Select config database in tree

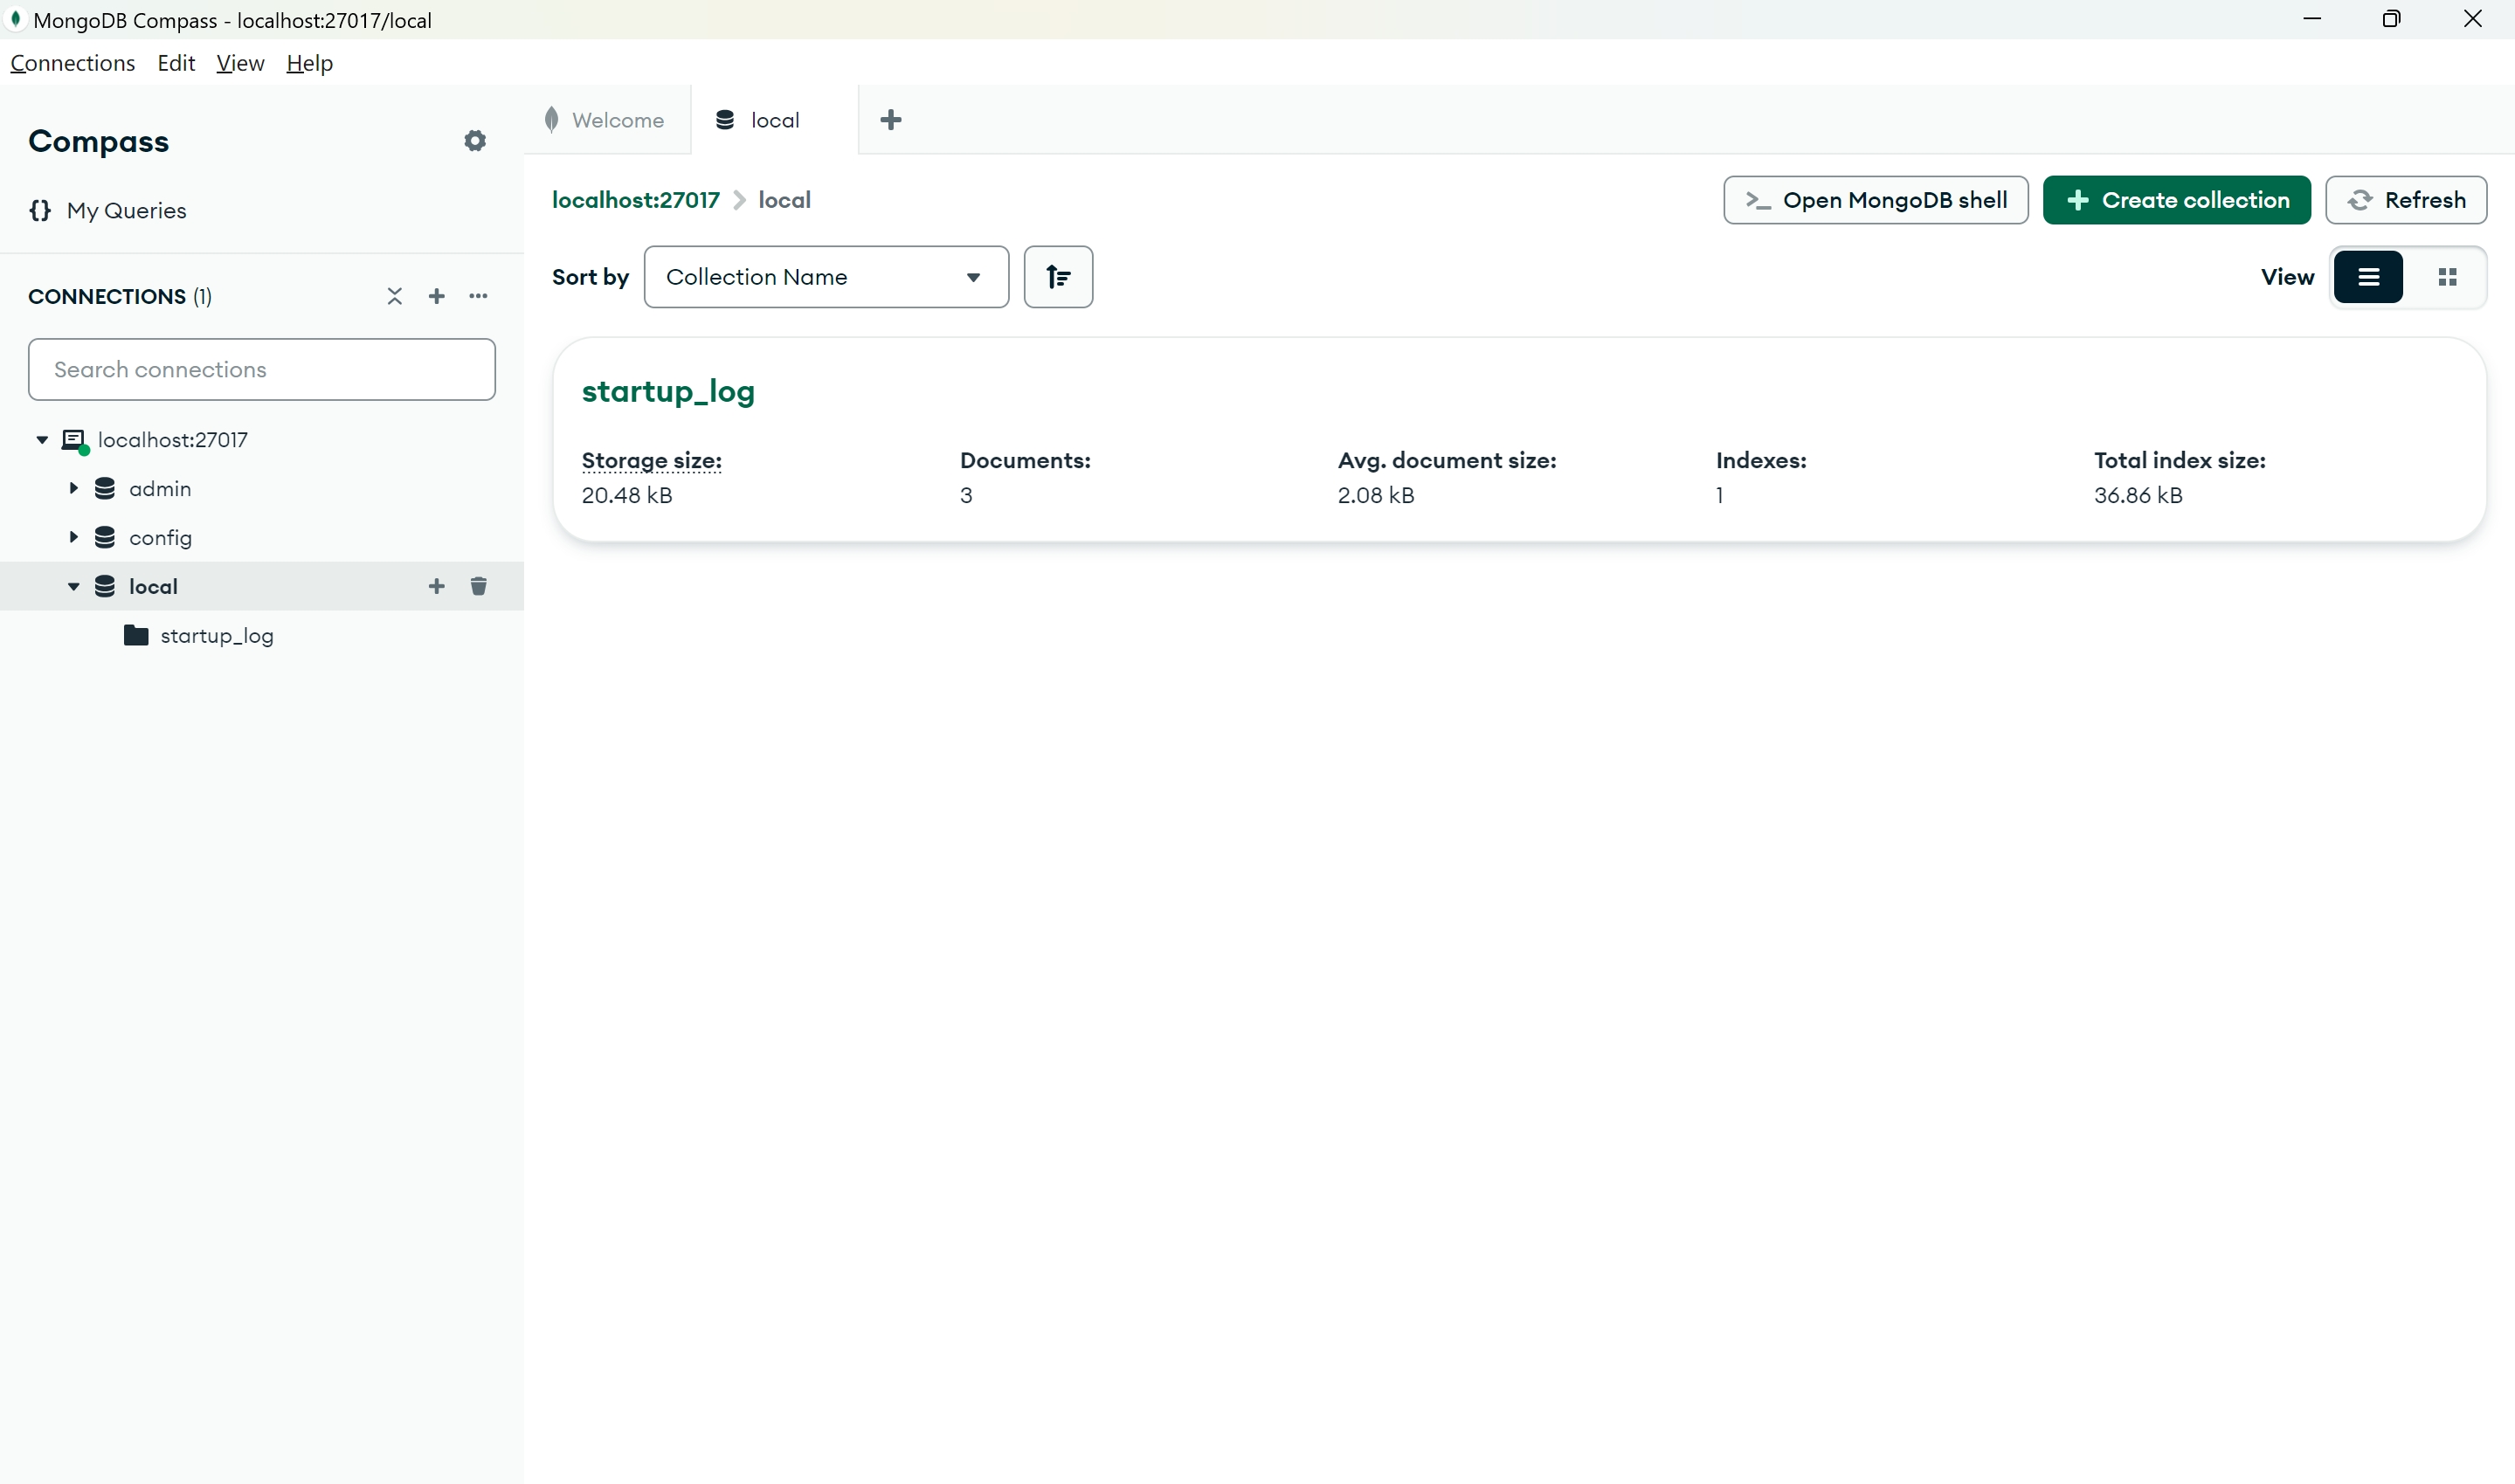click(x=160, y=538)
